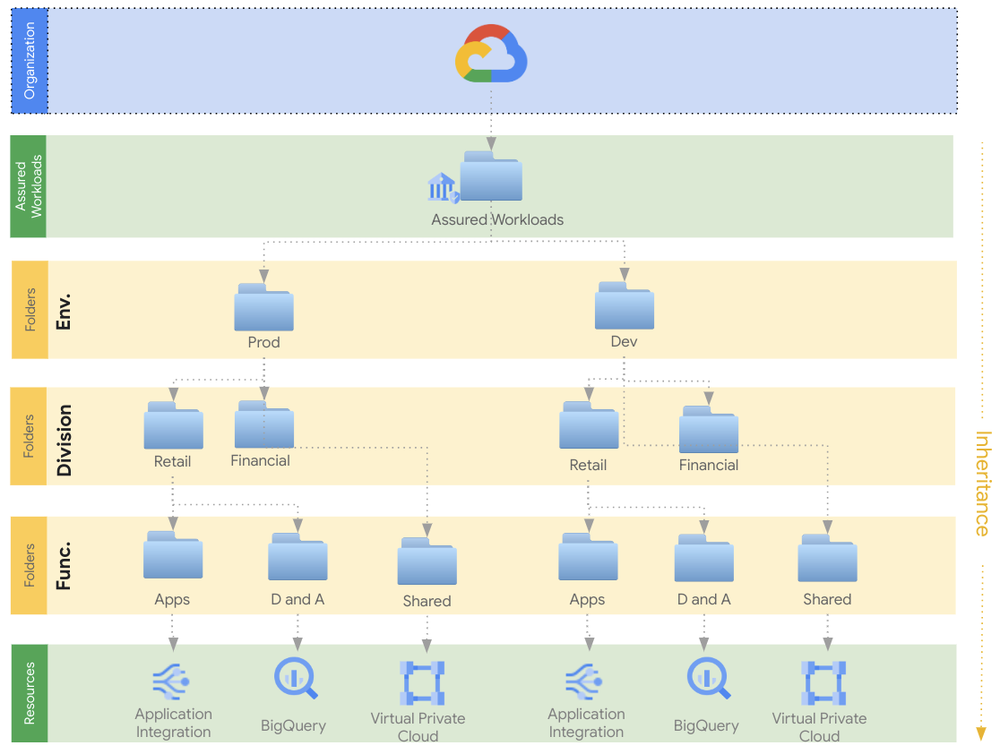Select the Assured Workloads icon
The image size is (1000, 754).
coord(487,178)
